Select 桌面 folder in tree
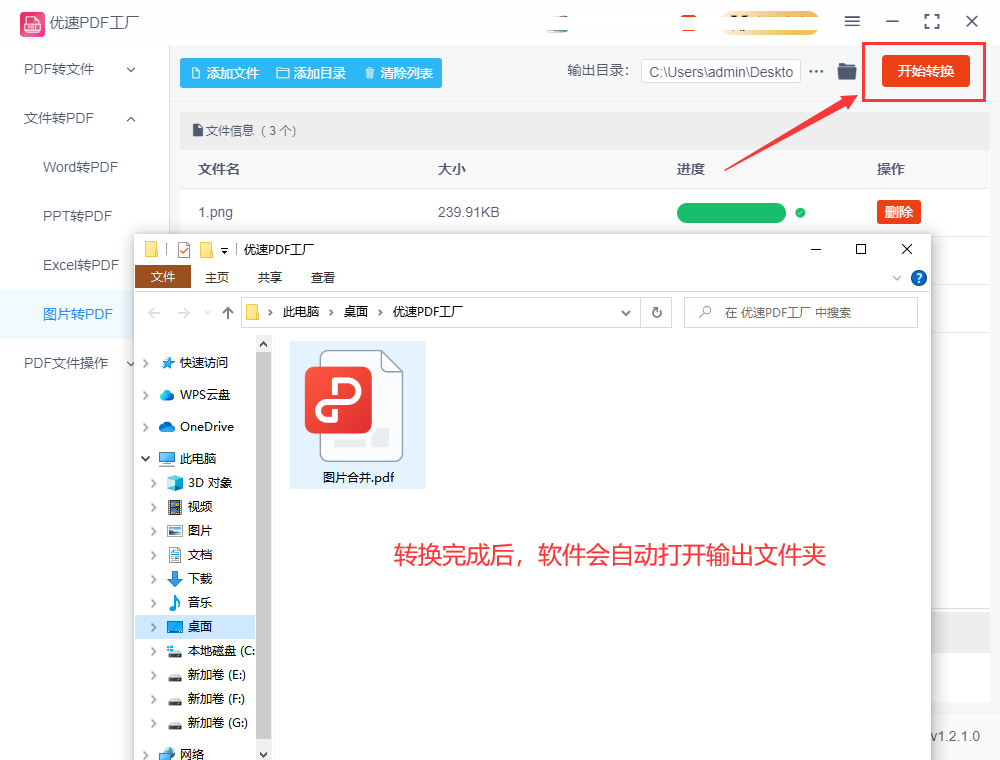1000x760 pixels. [195, 627]
